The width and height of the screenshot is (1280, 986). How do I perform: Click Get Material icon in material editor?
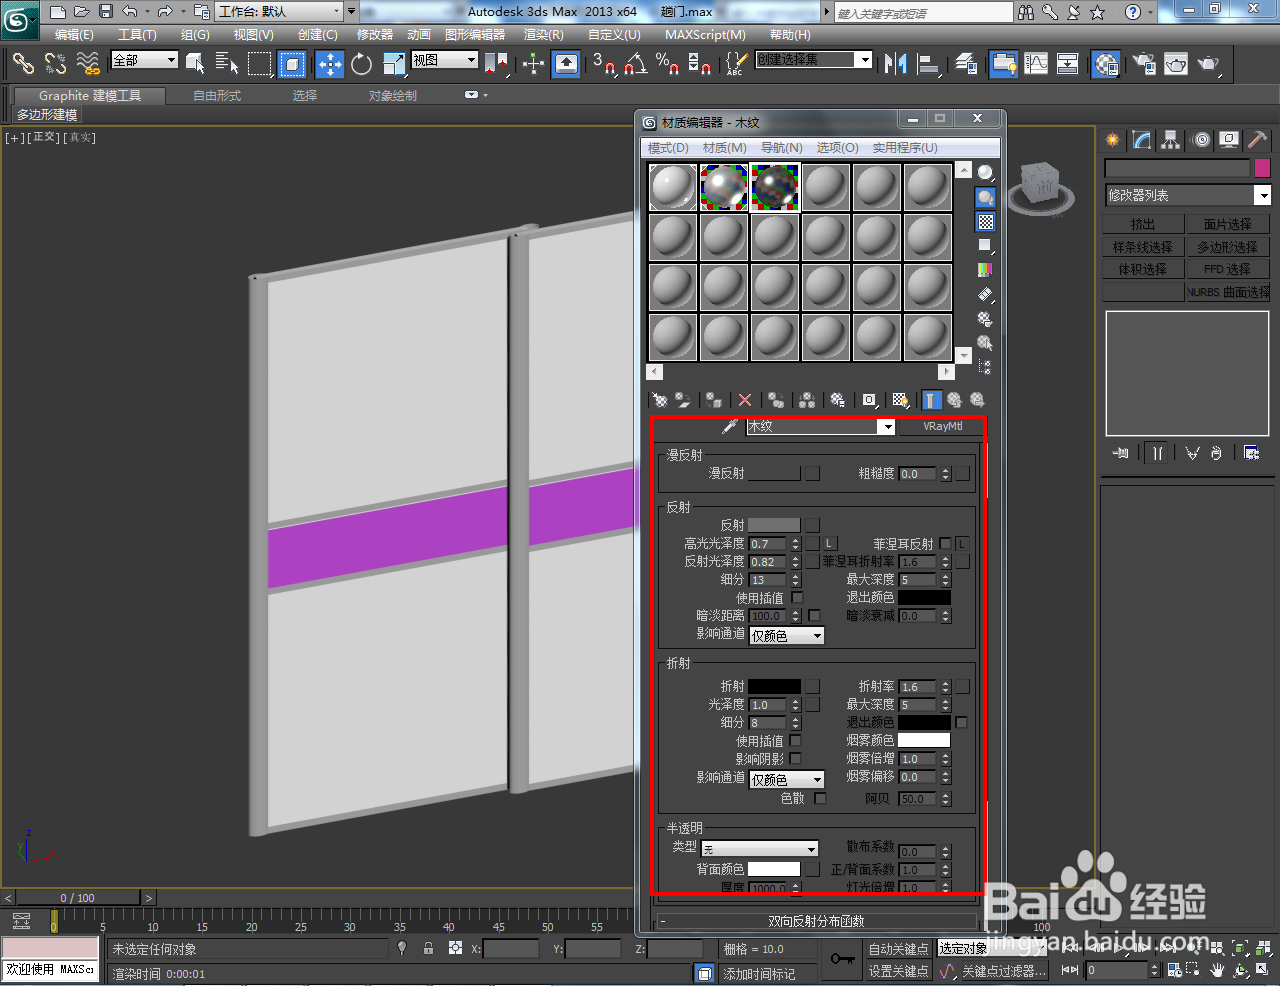click(x=660, y=400)
